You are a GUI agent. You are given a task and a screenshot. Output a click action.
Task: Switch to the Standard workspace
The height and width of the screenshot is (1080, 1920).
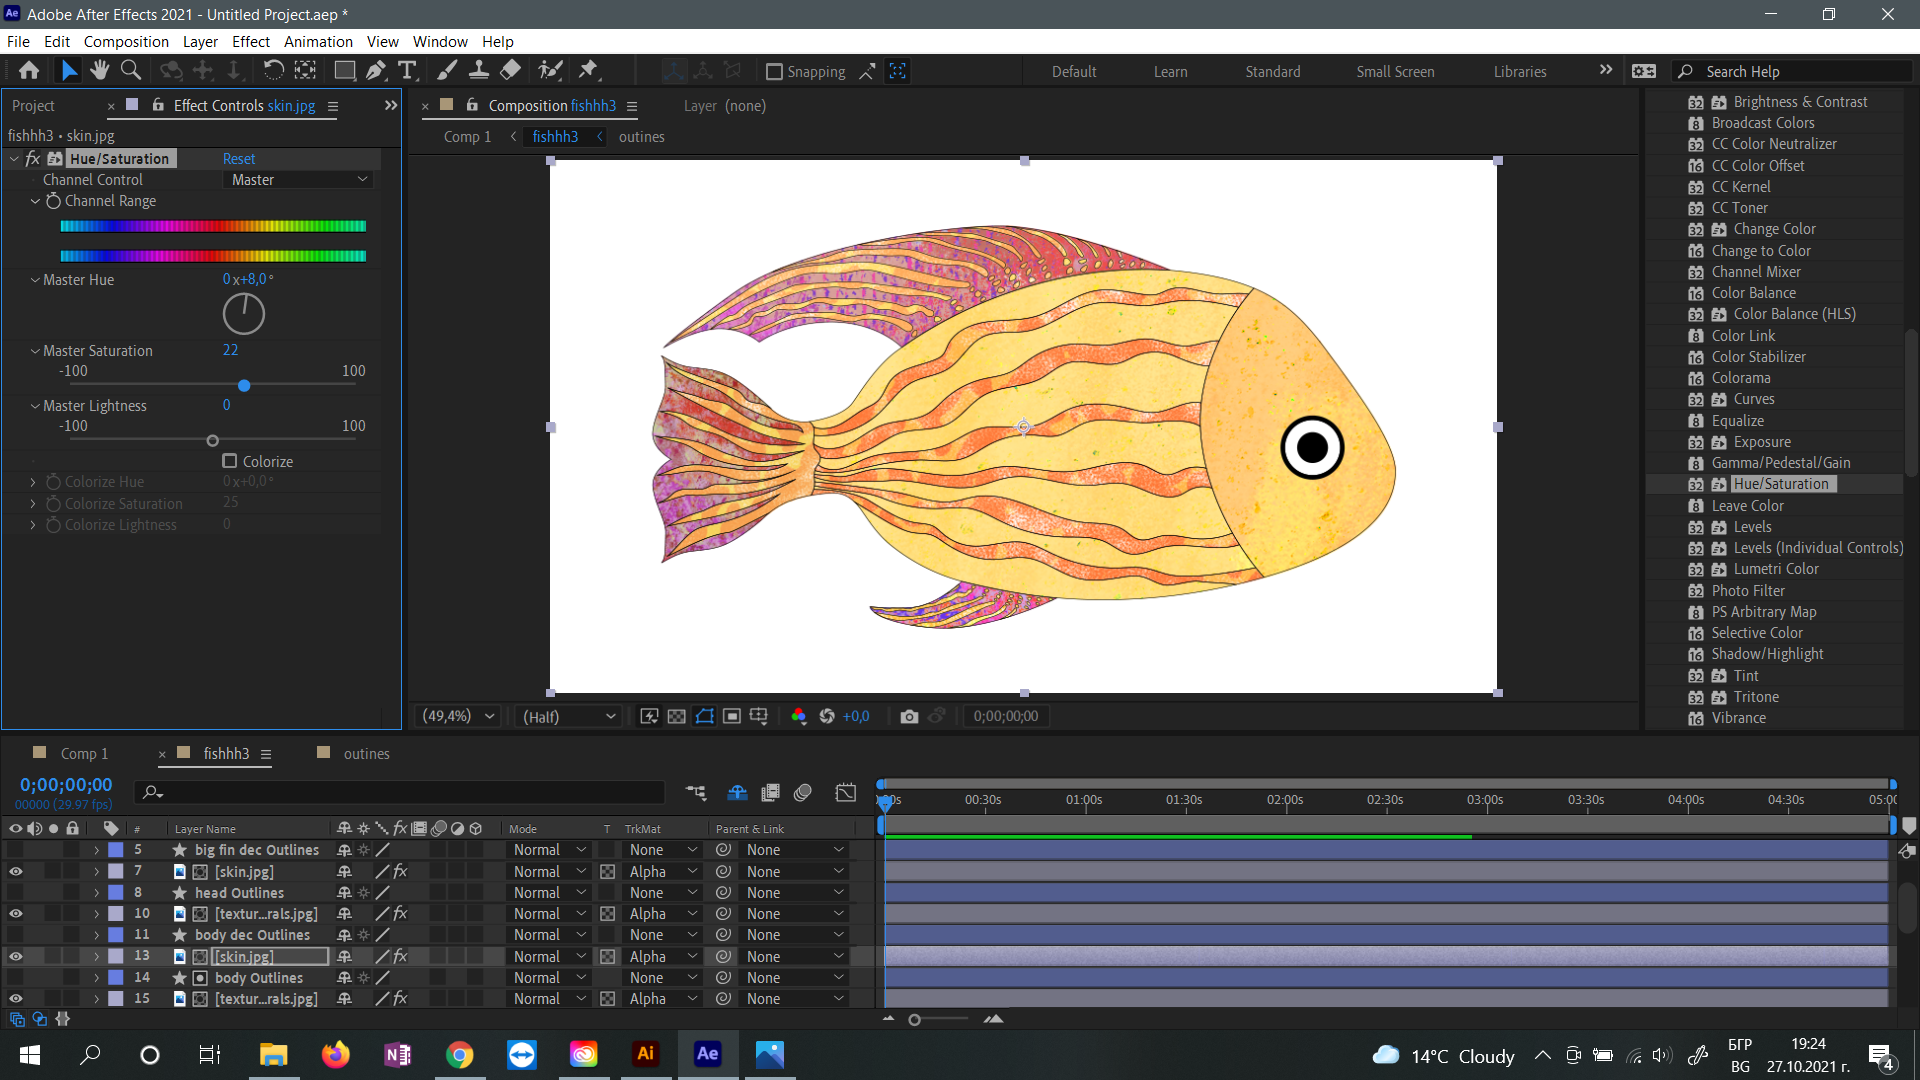pos(1272,72)
